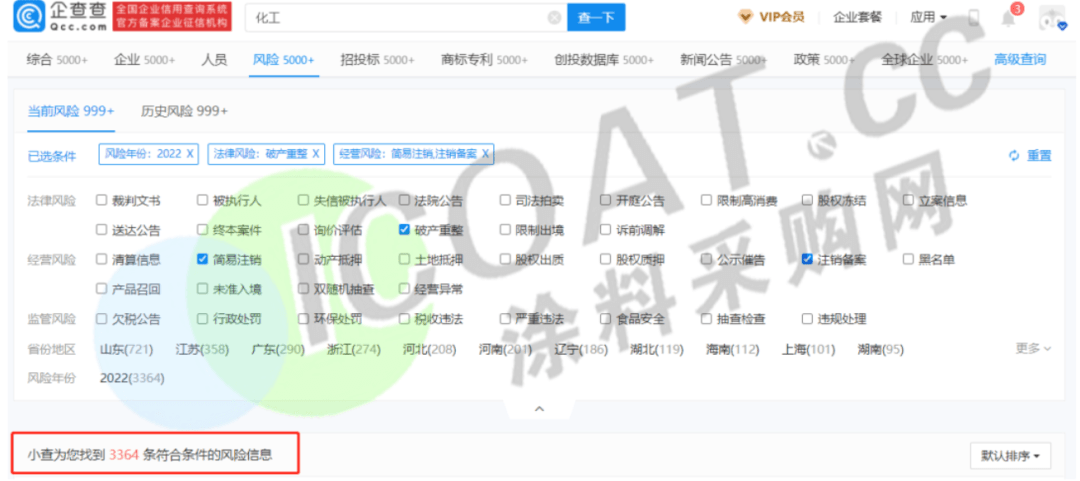Click the 重置 refresh icon
The width and height of the screenshot is (1080, 481).
click(x=1014, y=155)
